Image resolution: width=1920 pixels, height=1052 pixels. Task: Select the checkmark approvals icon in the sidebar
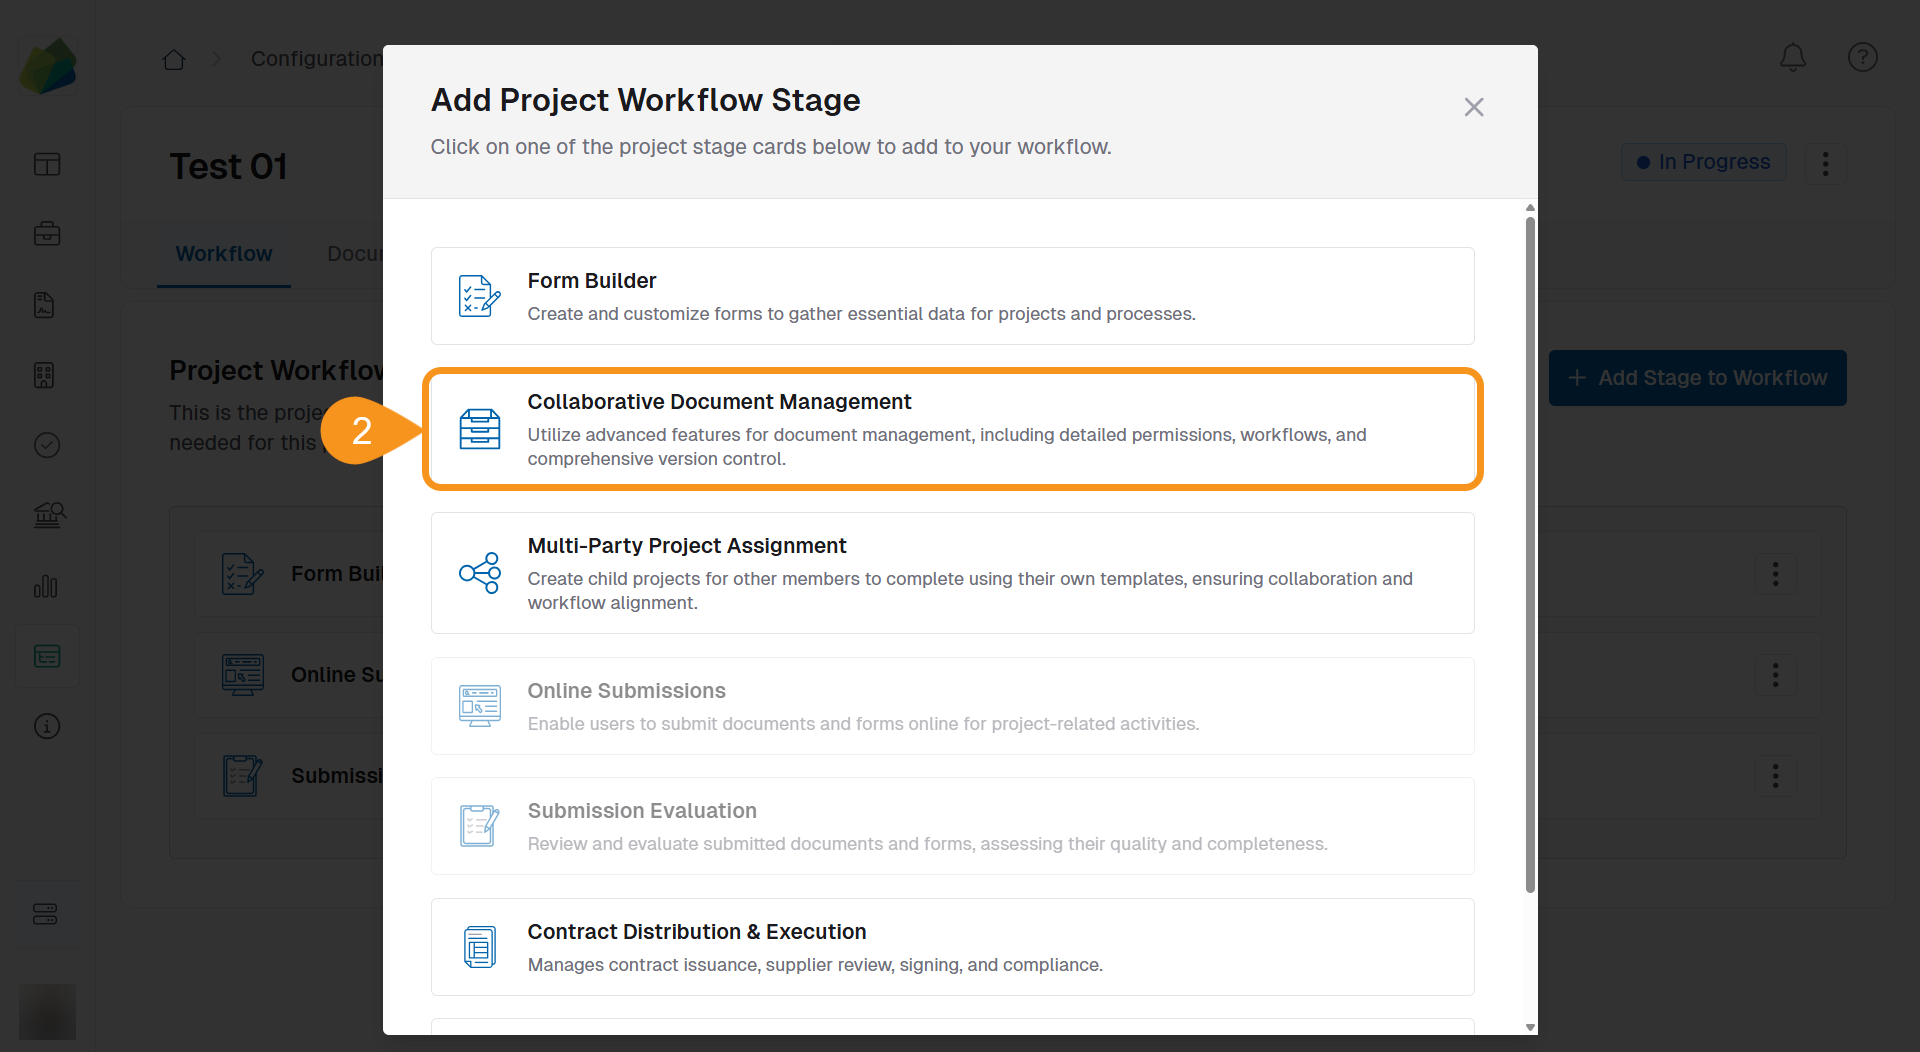coord(47,445)
